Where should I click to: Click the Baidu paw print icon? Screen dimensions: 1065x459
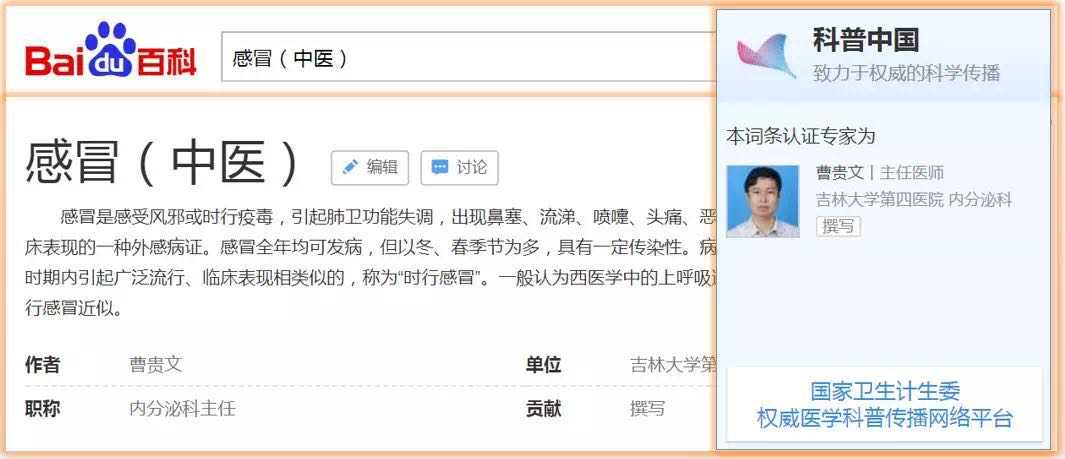tap(110, 50)
